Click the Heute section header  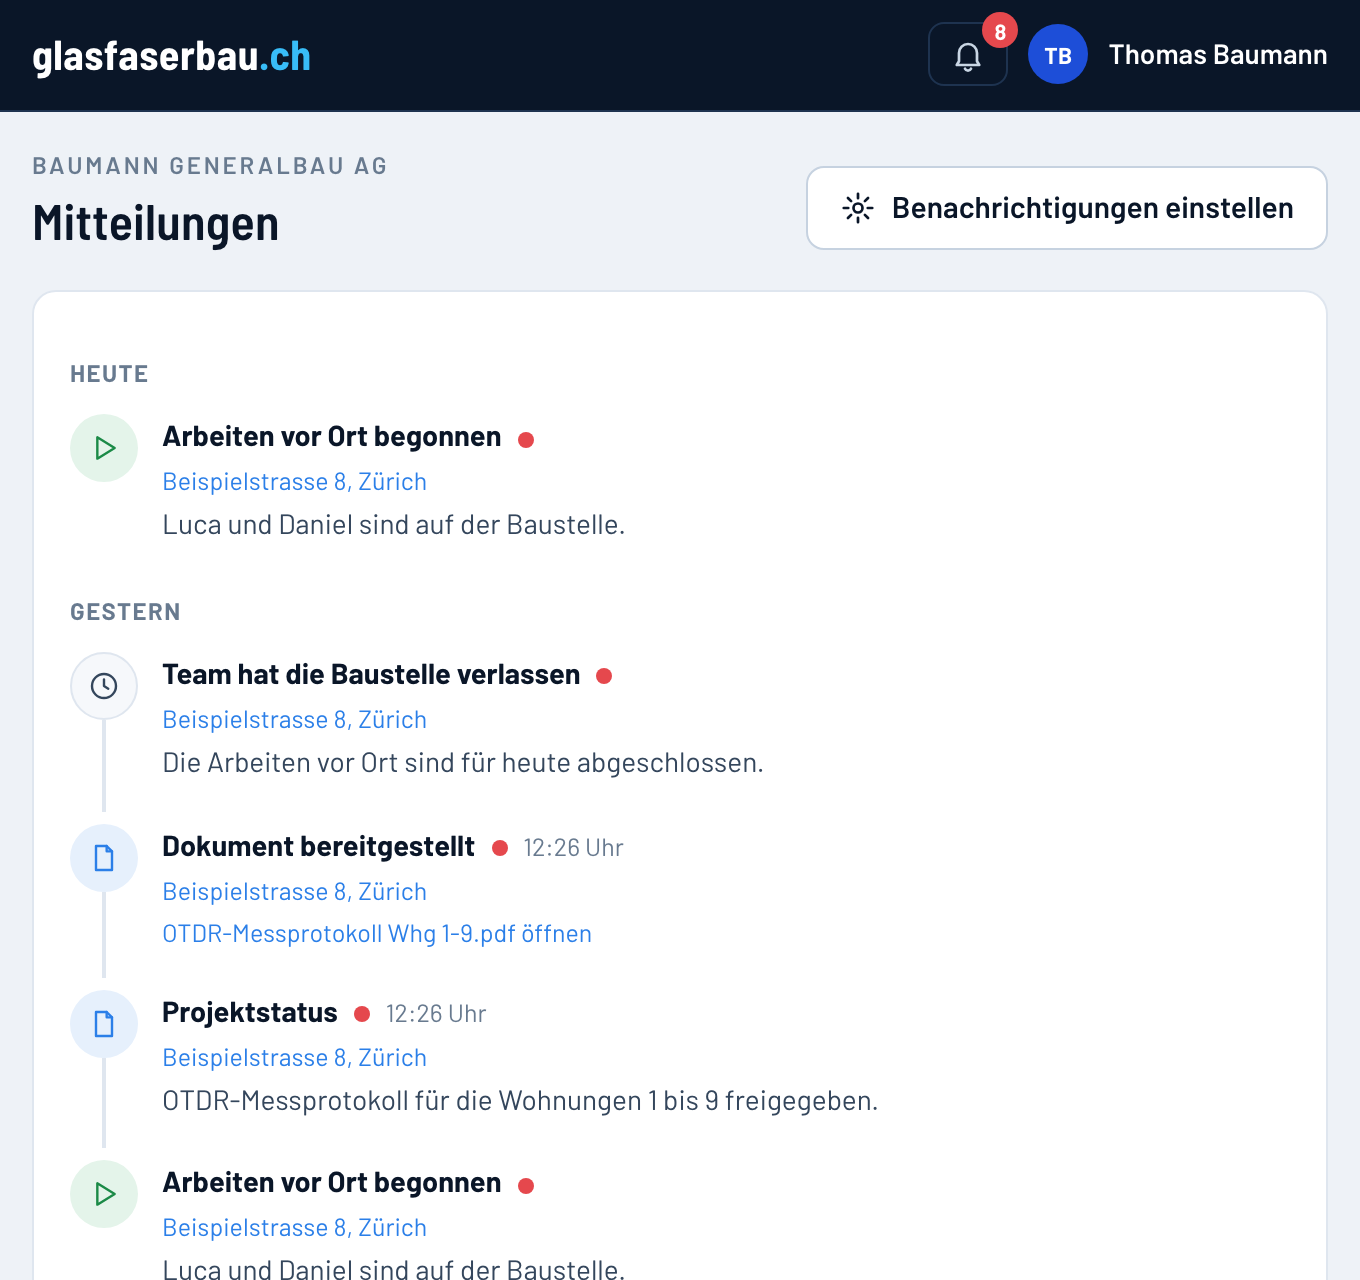pos(109,374)
